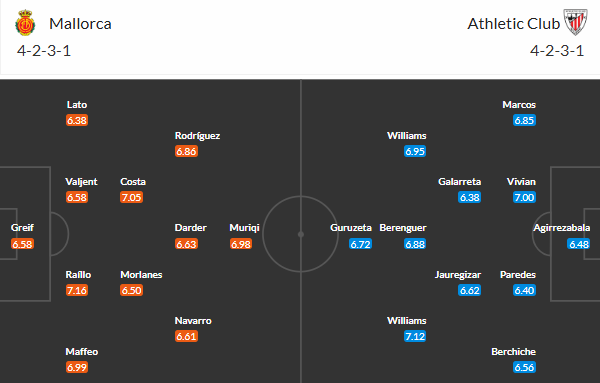Screen dimensions: 600x383
Task: Select Lato's 6.38 rating badge
Action: [77, 121]
